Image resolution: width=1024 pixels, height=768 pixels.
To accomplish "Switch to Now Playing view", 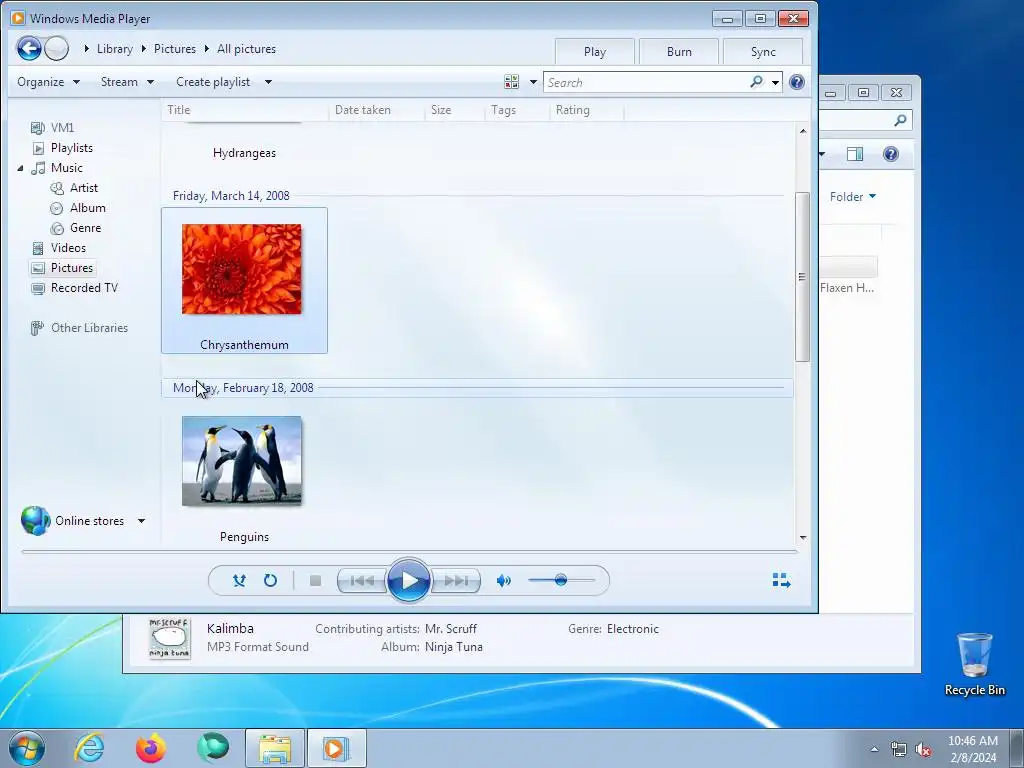I will point(781,580).
